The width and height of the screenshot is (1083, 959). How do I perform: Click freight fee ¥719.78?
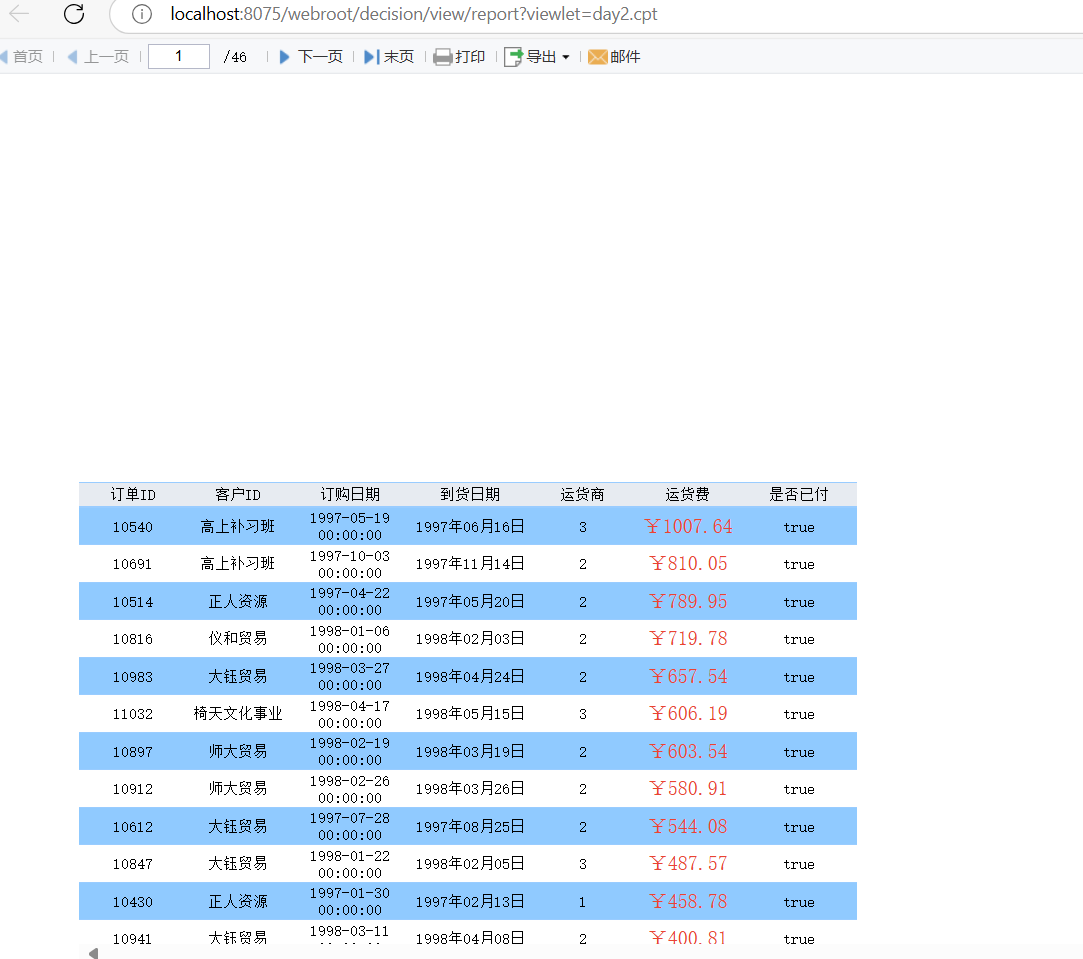click(x=688, y=638)
